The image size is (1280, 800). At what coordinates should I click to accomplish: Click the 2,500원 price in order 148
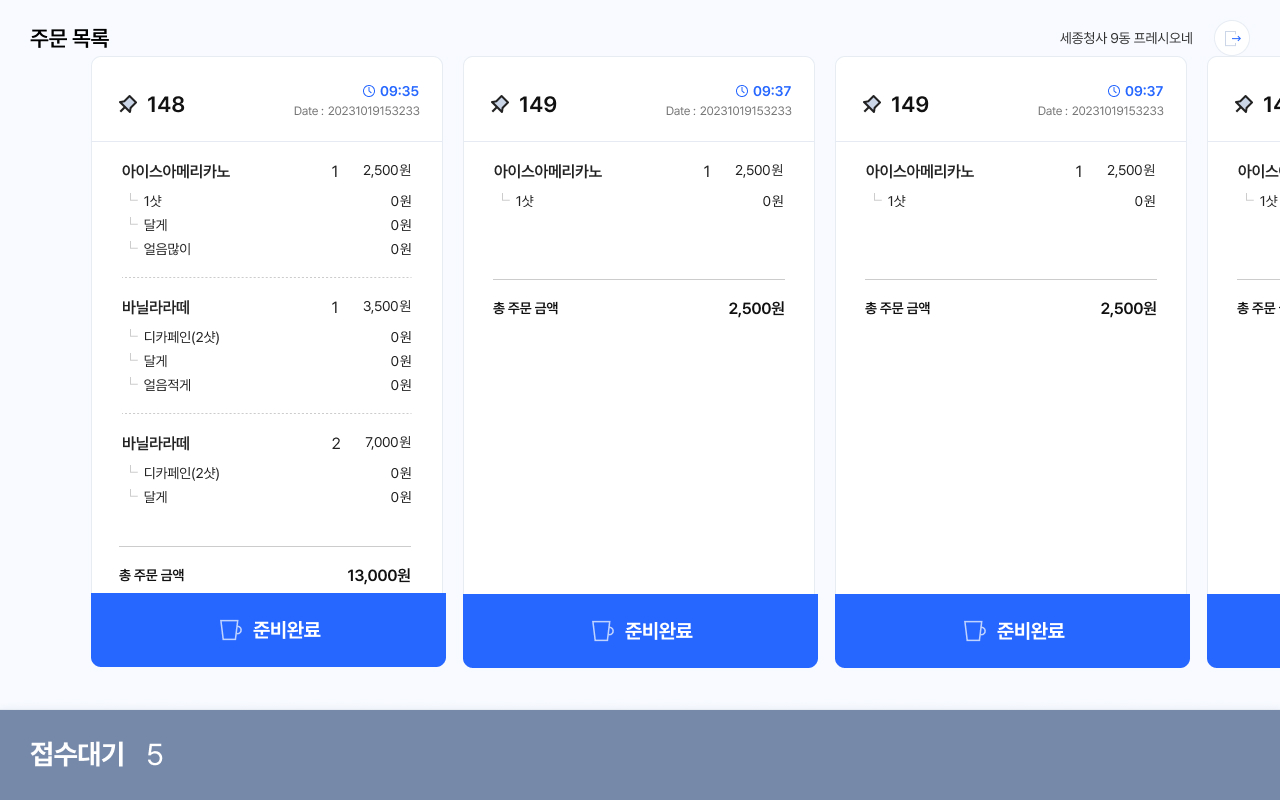pos(387,170)
